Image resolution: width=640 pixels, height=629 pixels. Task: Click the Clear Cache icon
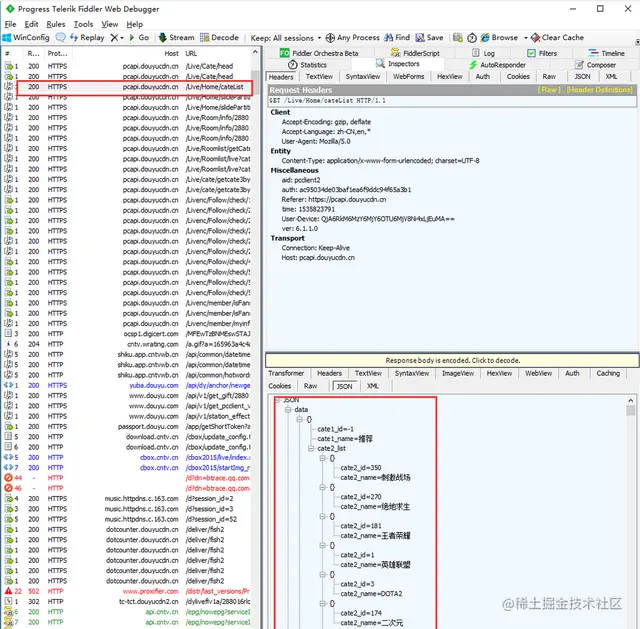click(x=536, y=38)
